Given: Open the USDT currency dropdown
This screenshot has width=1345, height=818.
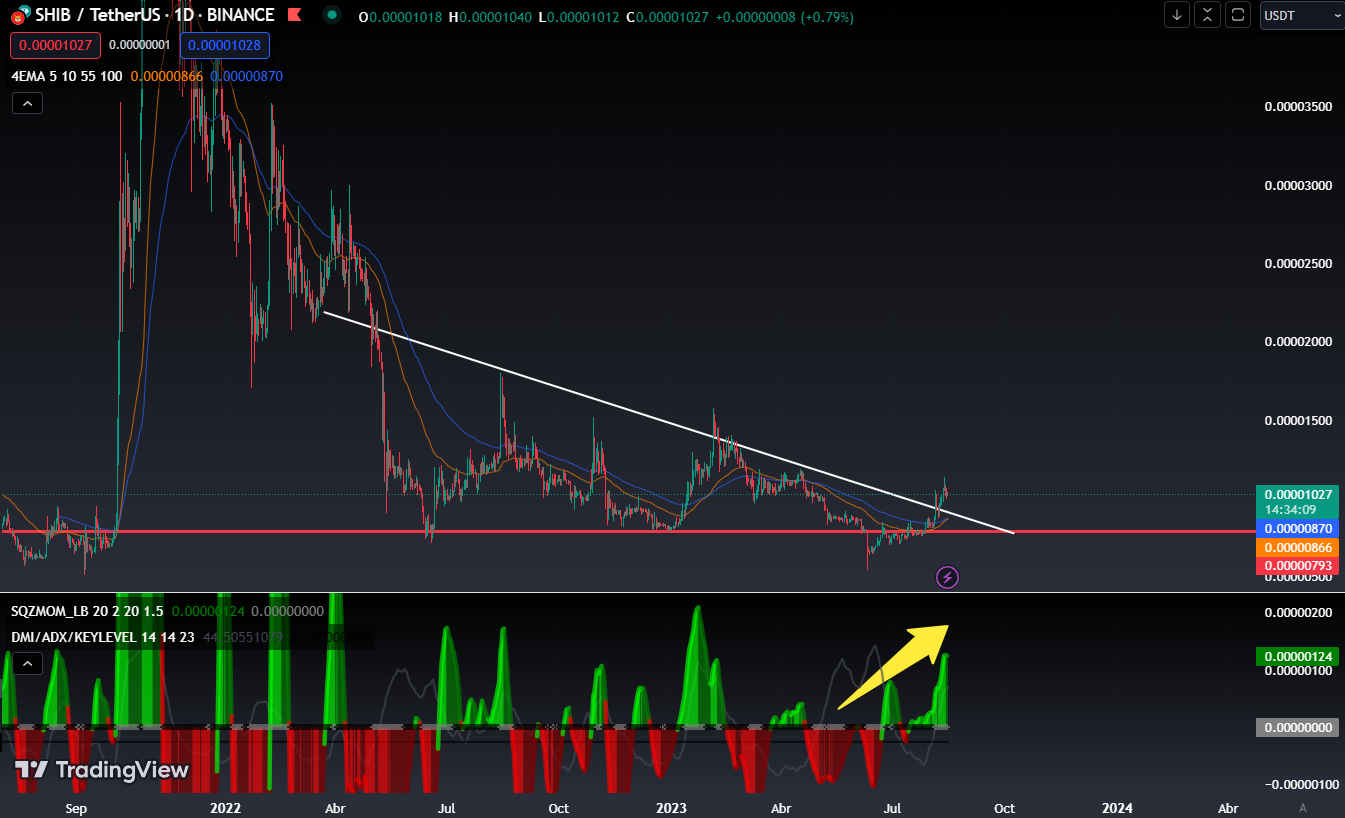Looking at the screenshot, I should [1301, 15].
